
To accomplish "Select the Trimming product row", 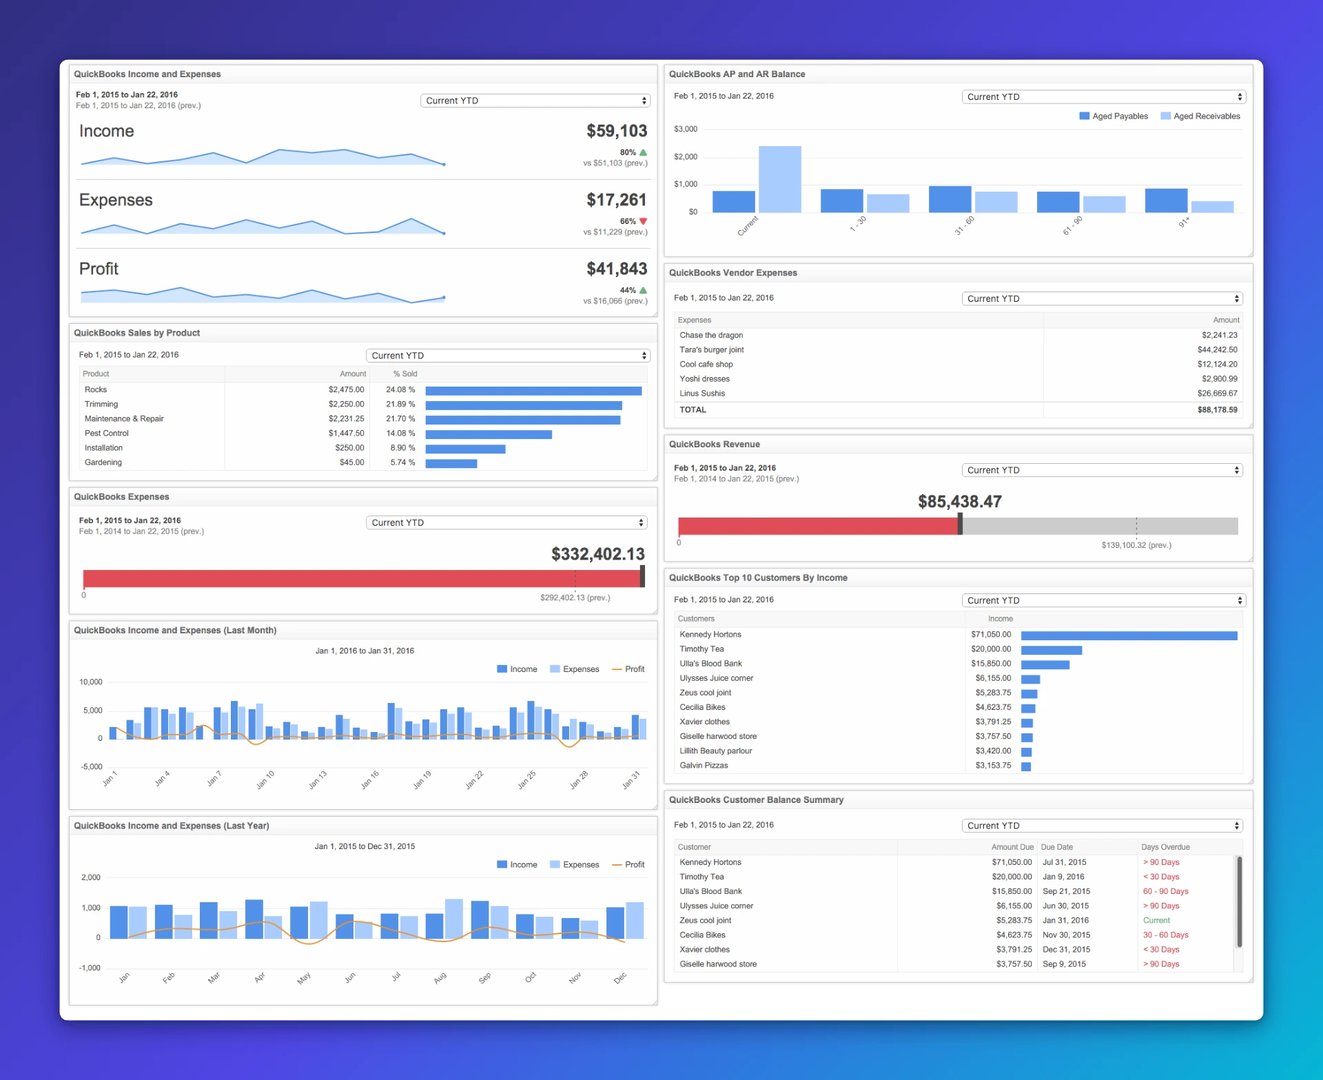I will [x=363, y=404].
